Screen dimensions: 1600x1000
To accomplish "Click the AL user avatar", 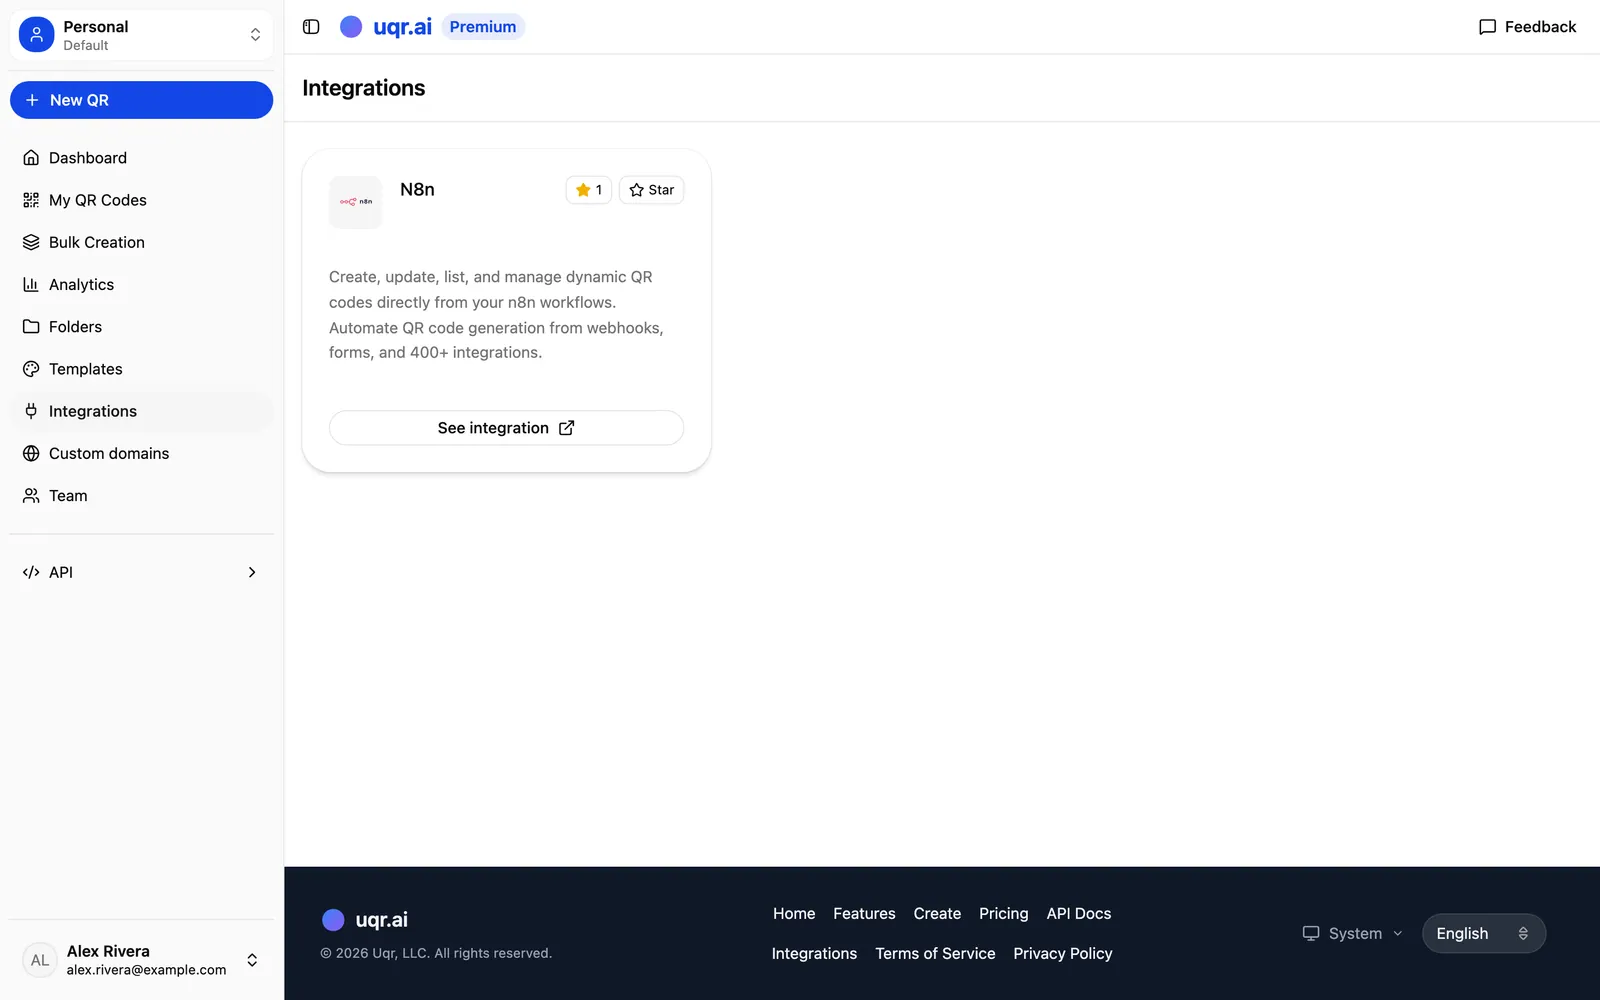I will click(40, 960).
